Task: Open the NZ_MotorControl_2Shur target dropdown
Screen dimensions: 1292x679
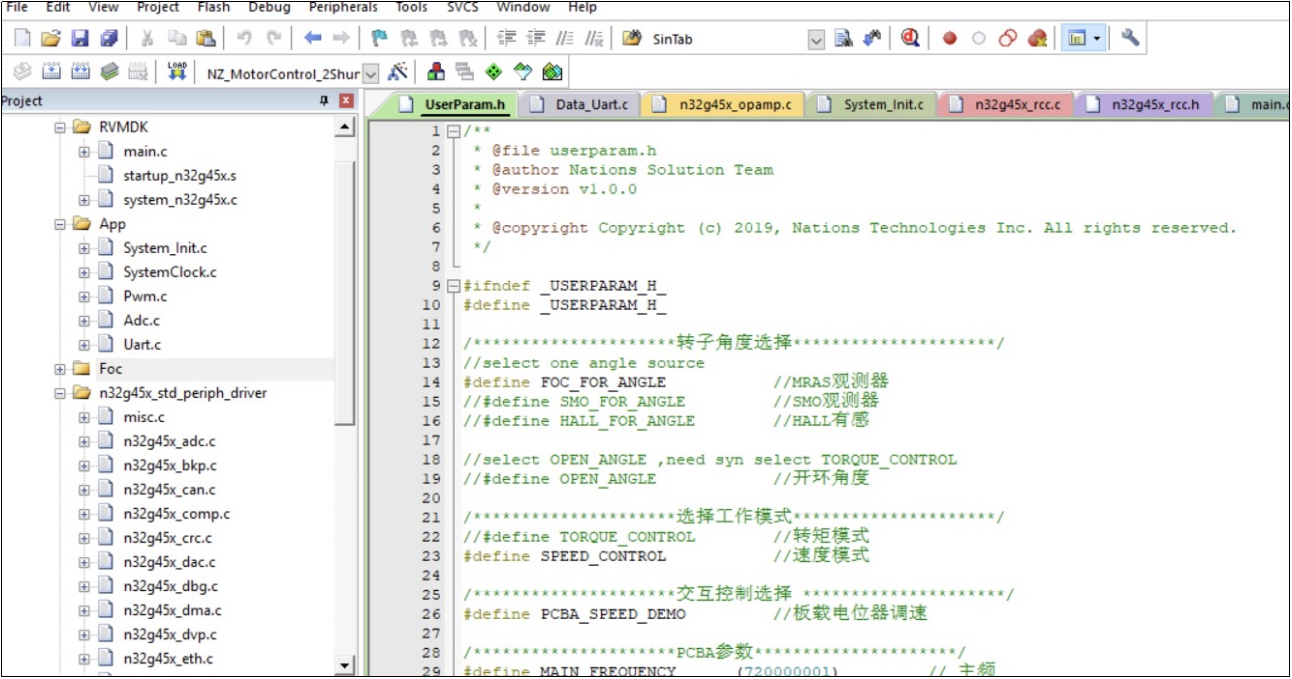Action: (371, 73)
